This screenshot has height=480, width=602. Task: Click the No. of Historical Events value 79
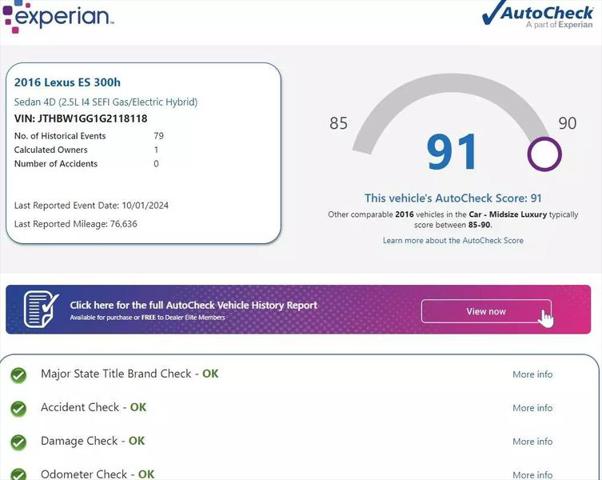[159, 136]
